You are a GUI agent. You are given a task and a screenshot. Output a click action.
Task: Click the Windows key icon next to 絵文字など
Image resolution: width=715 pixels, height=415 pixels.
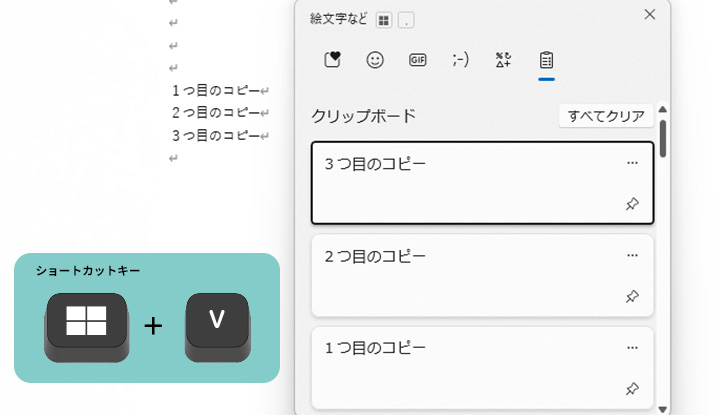pos(384,20)
